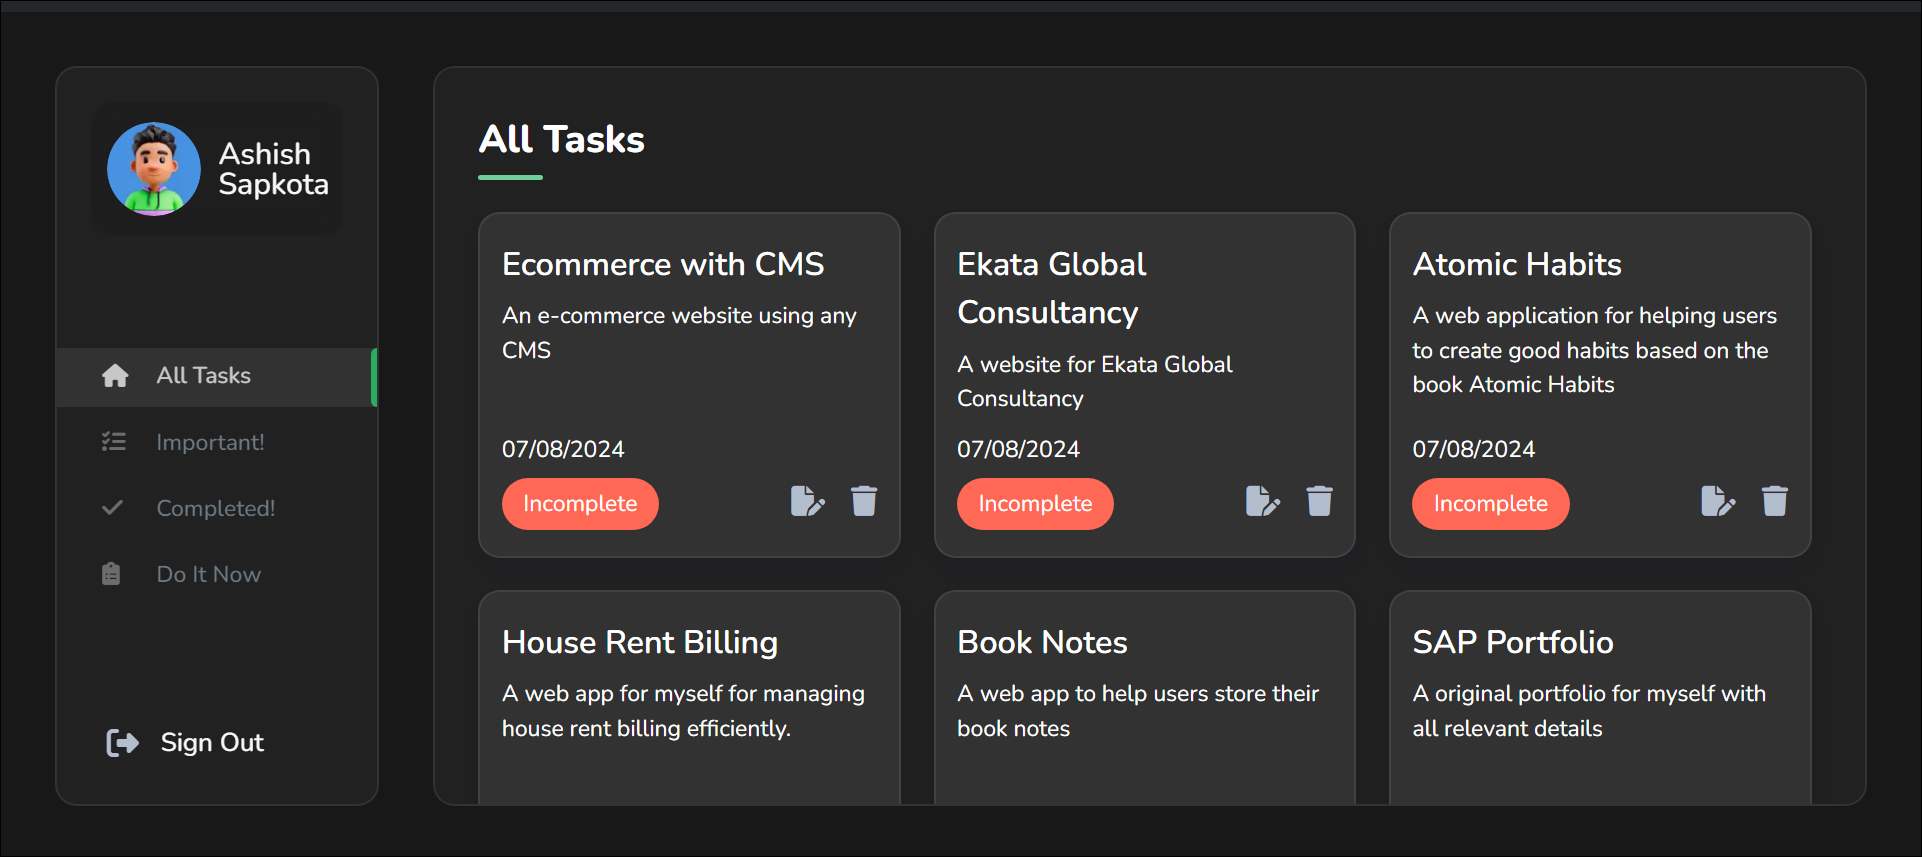Click edit icon on Ecommerce with CMS card
Screen dimensions: 1922x857
(x=807, y=501)
